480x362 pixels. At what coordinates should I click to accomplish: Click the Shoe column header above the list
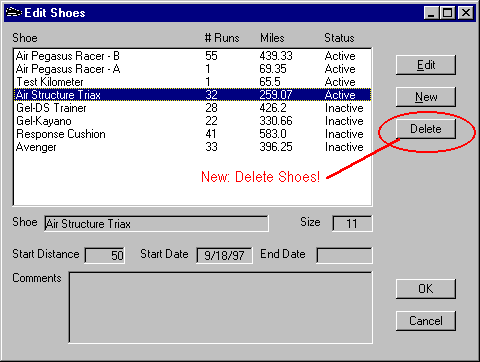pyautogui.click(x=25, y=38)
